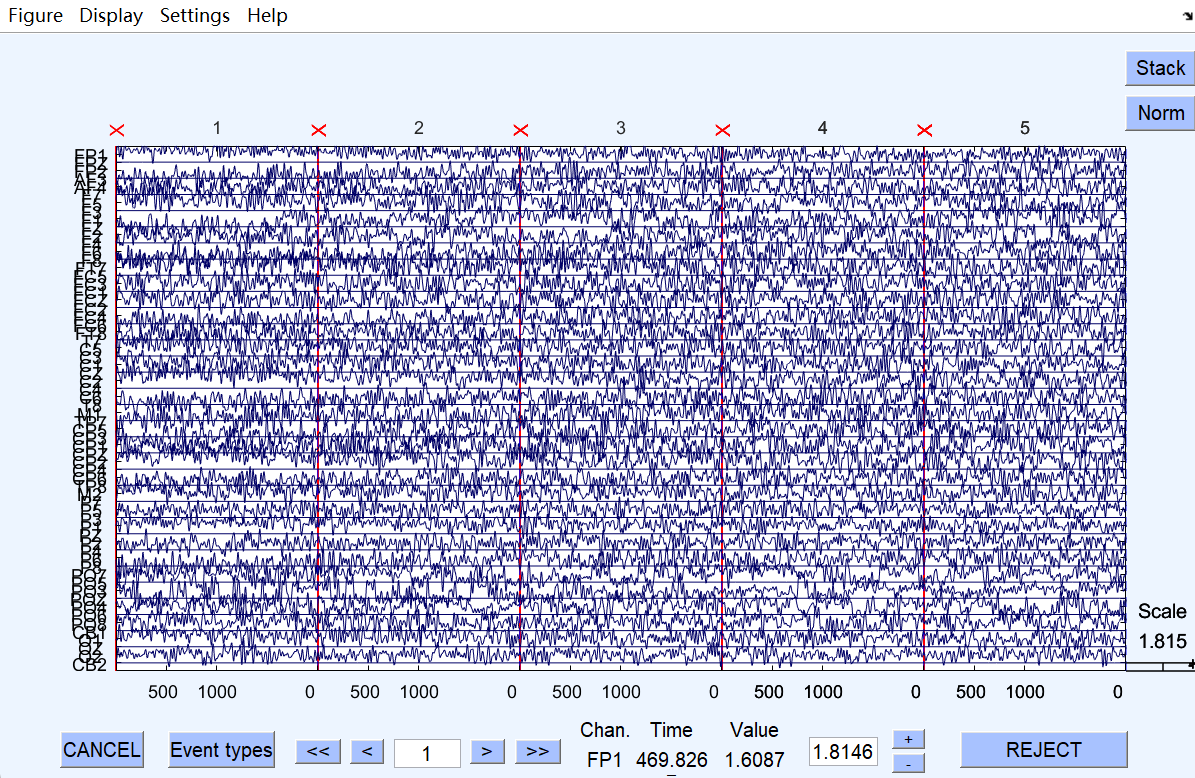This screenshot has width=1195, height=778.
Task: Select the epoch 4 number label above the plot
Action: point(822,128)
